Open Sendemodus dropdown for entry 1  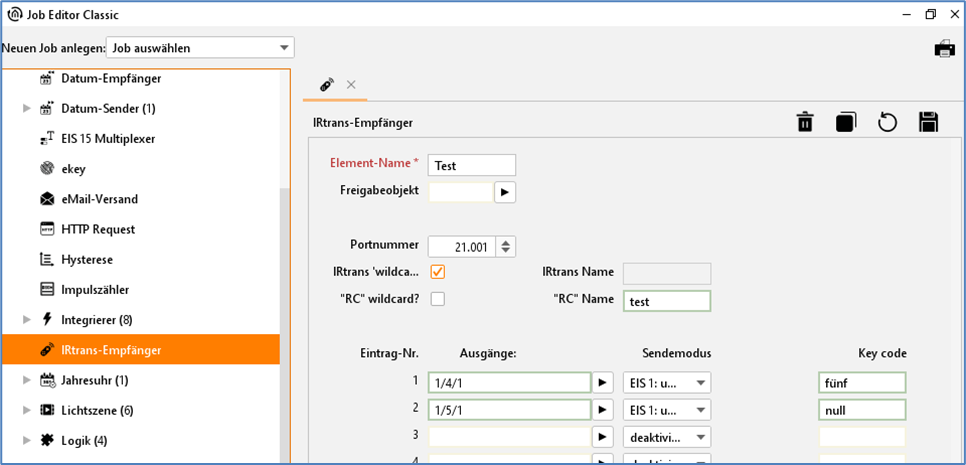[x=667, y=382]
